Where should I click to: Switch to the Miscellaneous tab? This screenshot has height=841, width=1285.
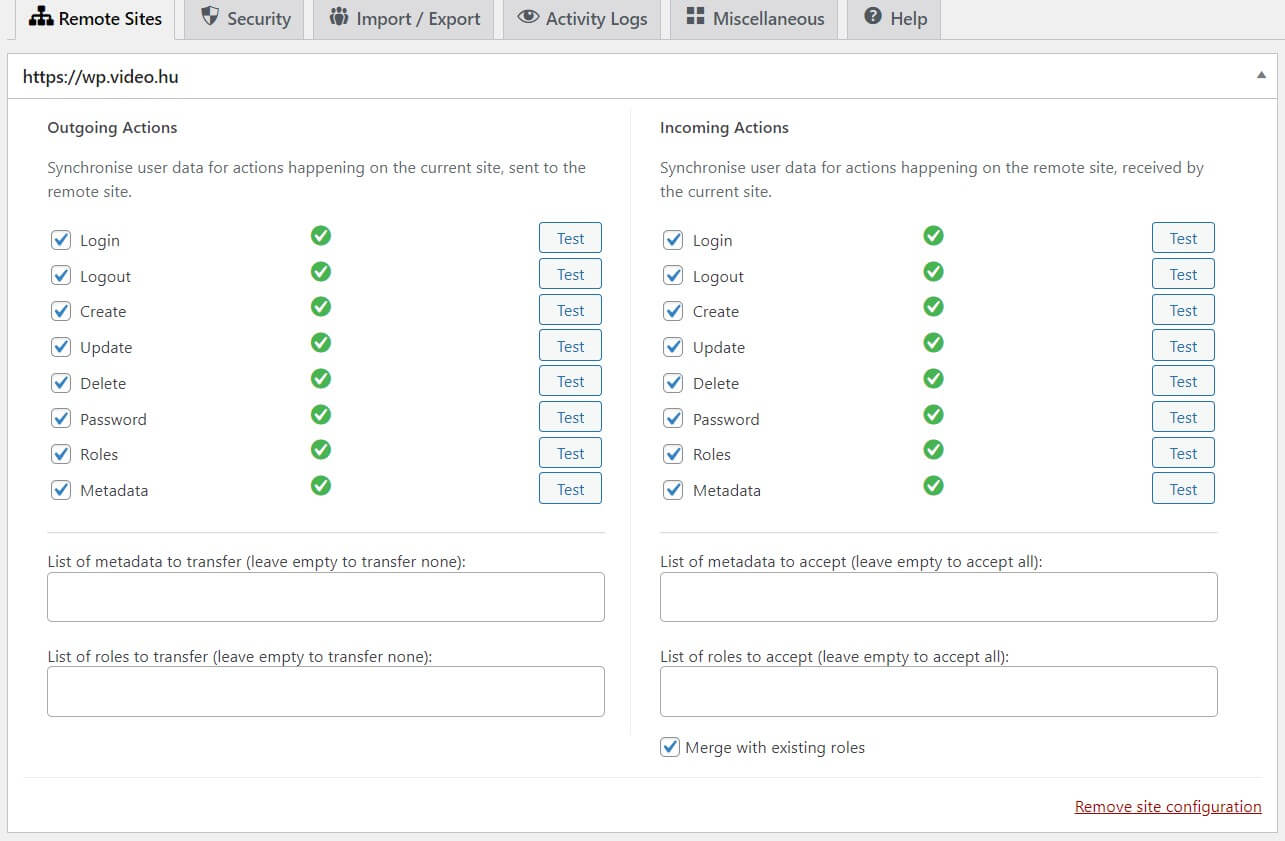[x=755, y=19]
